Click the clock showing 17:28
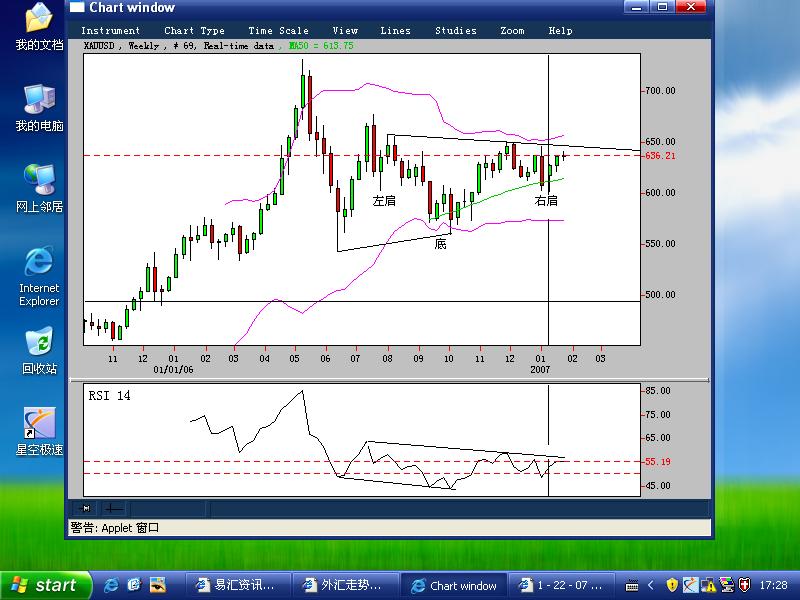Screen dimensions: 800x600 point(773,585)
